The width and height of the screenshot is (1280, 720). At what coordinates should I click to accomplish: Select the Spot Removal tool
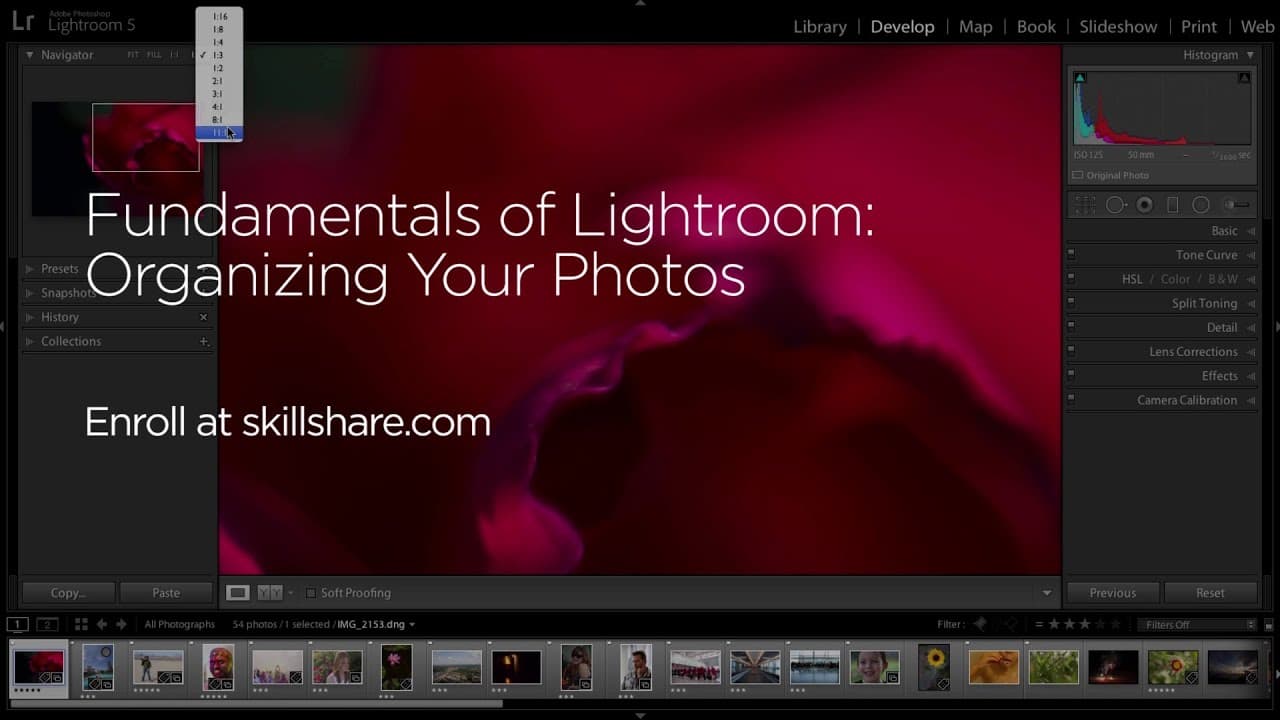(x=1115, y=205)
